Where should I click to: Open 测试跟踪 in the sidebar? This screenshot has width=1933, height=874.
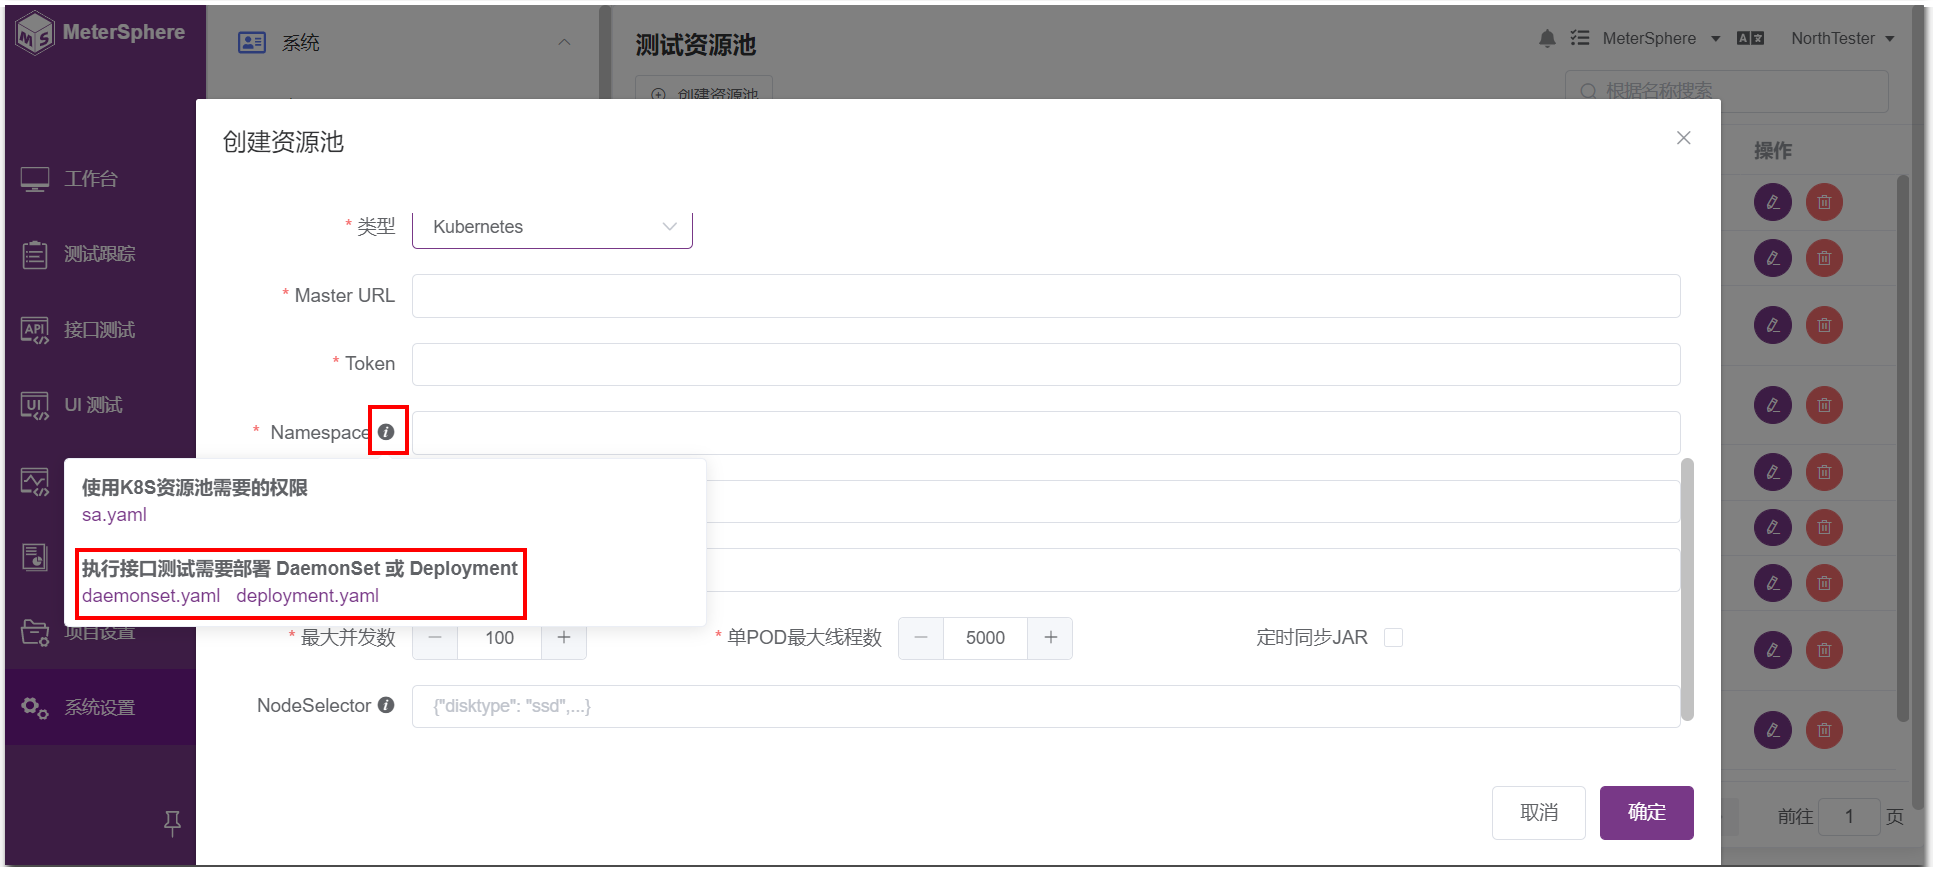(78, 254)
